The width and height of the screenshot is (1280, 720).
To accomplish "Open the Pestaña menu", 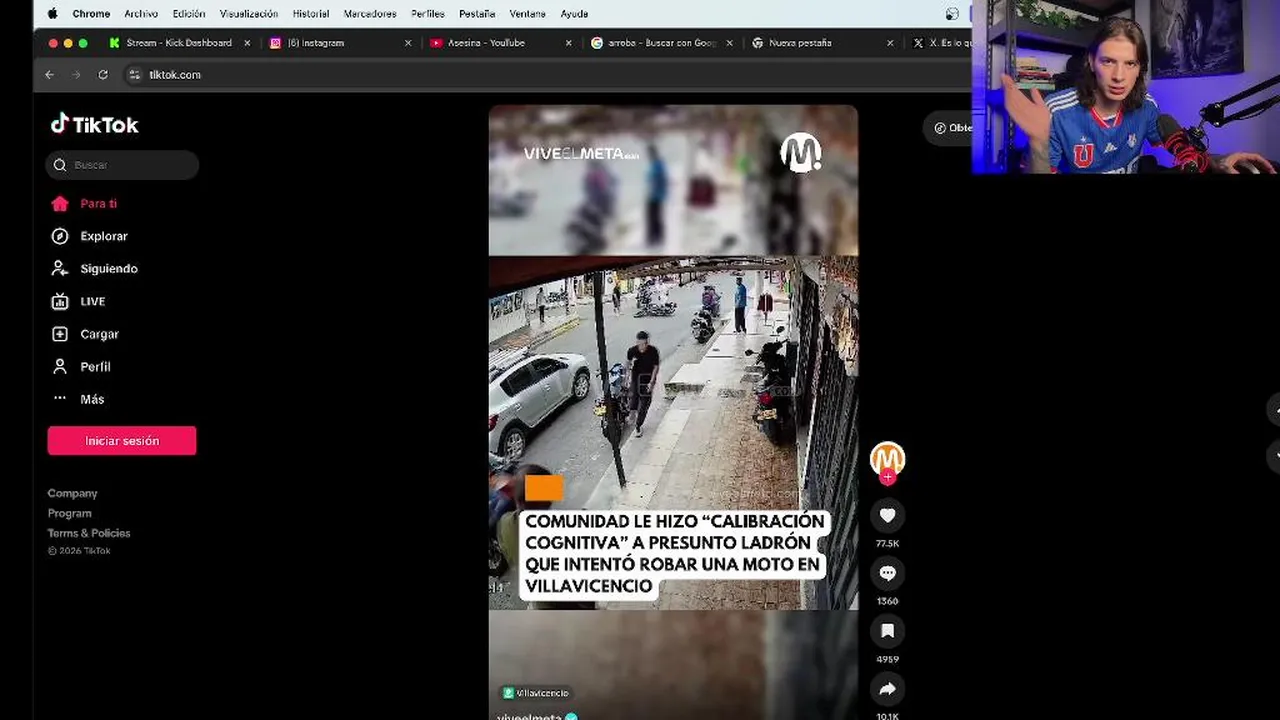I will pos(477,14).
